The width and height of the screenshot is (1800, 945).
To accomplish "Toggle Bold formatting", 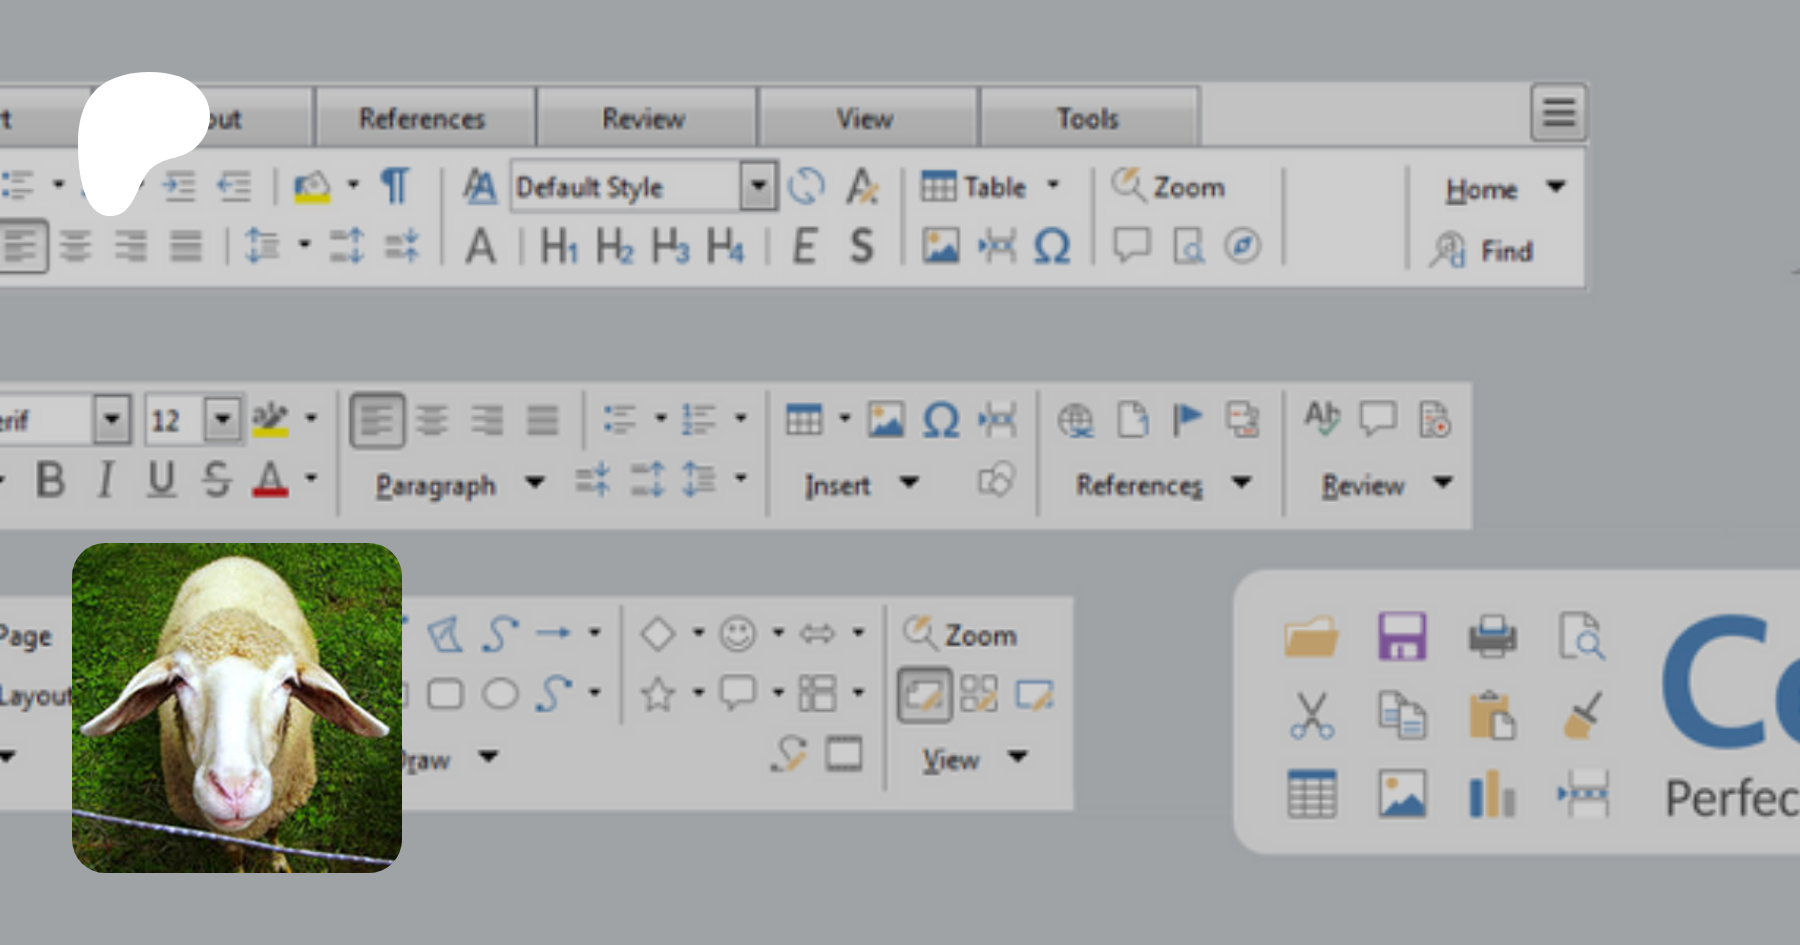I will point(50,480).
